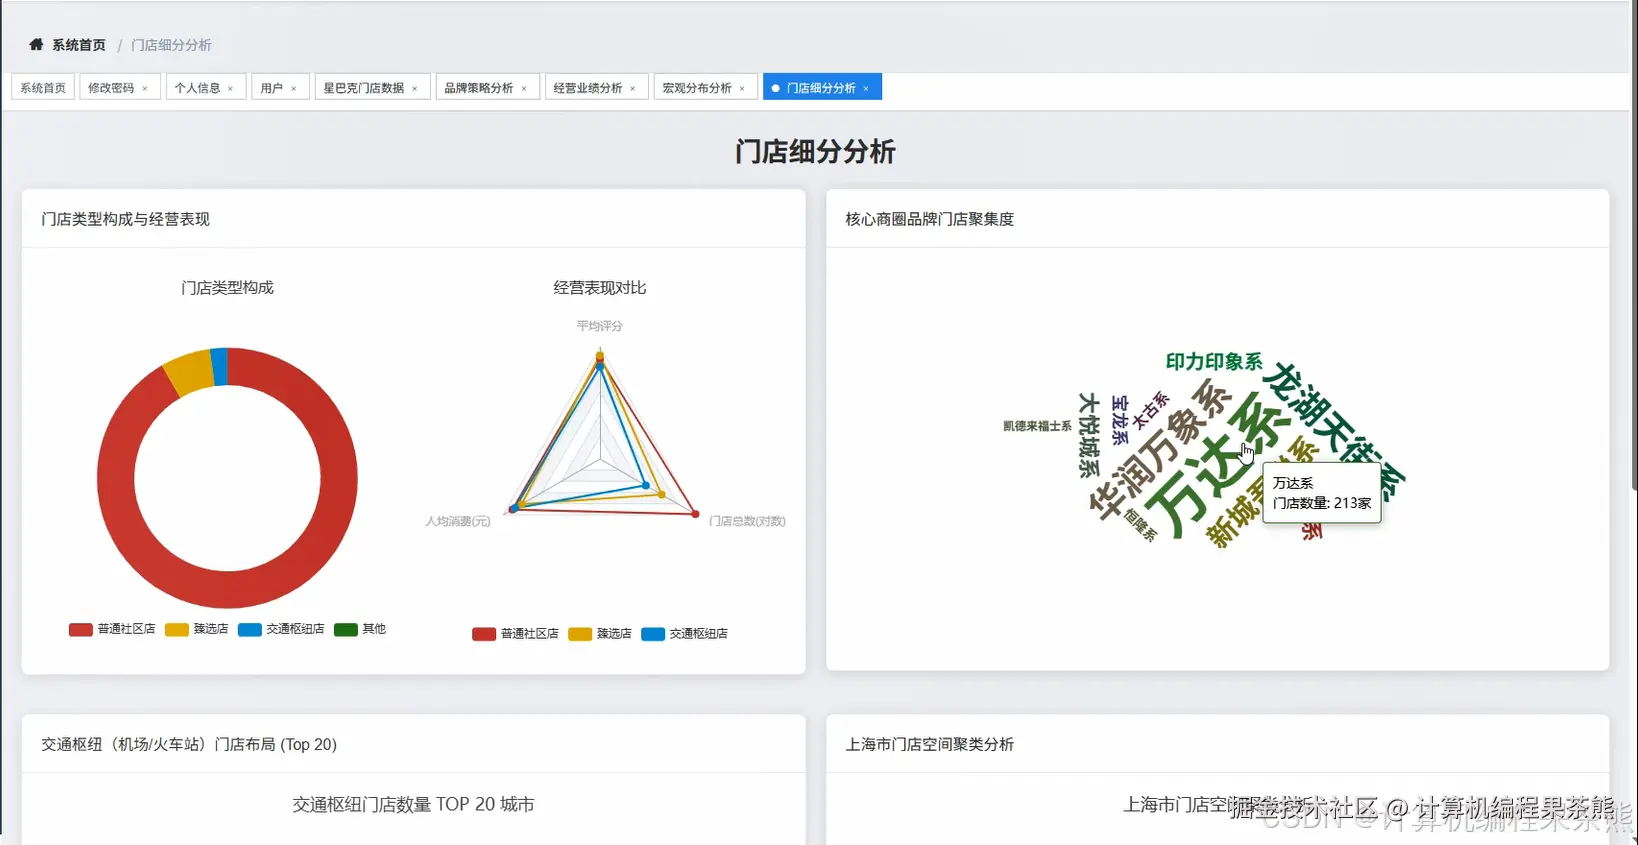Click the home icon in breadcrumb
The width and height of the screenshot is (1638, 845).
(36, 45)
